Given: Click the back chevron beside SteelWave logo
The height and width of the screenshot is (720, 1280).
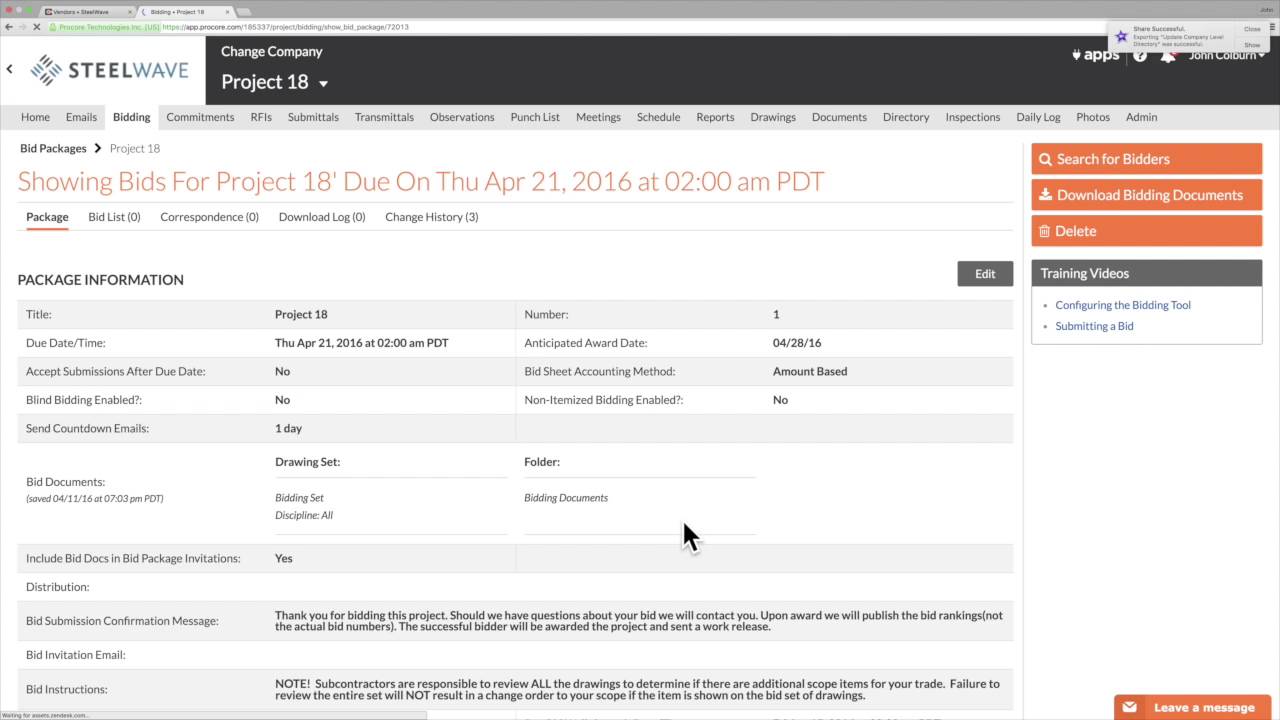Looking at the screenshot, I should (x=10, y=69).
